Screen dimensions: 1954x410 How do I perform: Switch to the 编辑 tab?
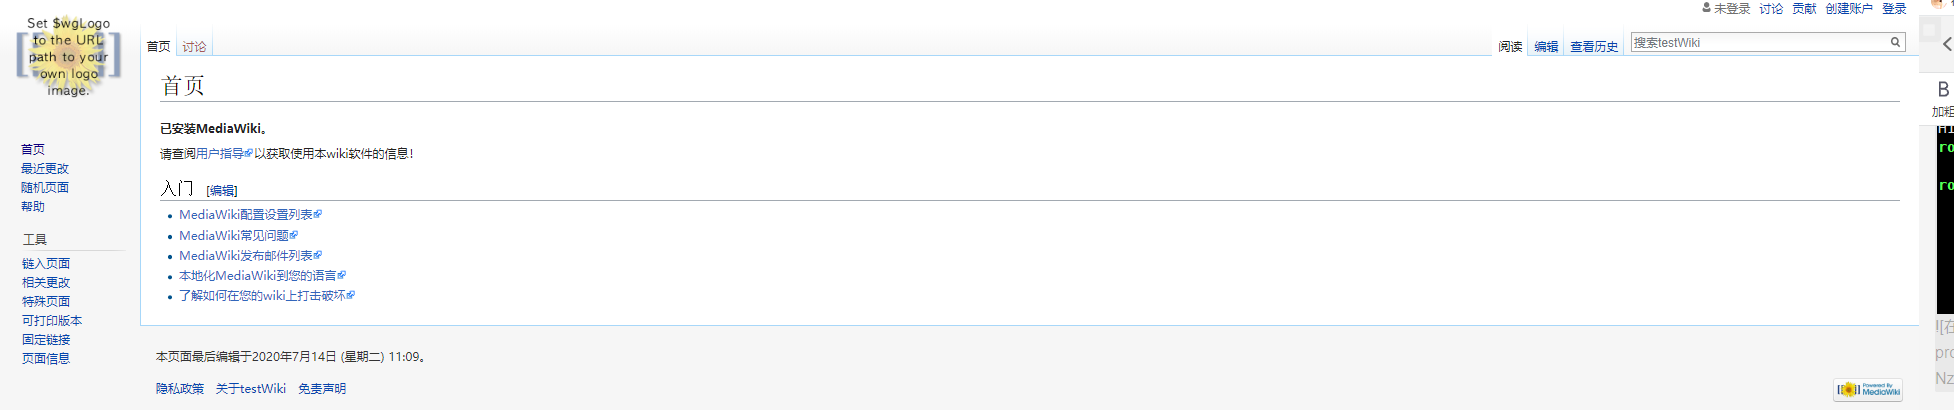click(1546, 47)
